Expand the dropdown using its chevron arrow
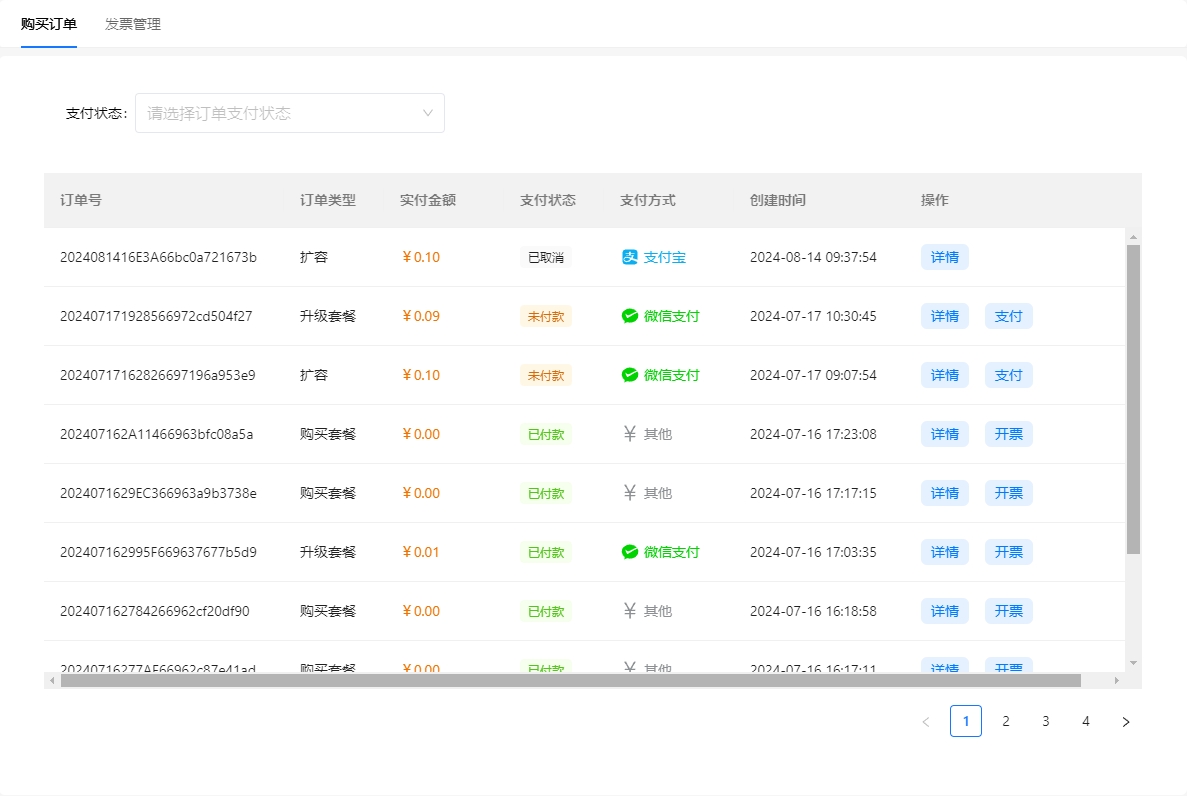Screen dimensions: 1187x796 (428, 113)
